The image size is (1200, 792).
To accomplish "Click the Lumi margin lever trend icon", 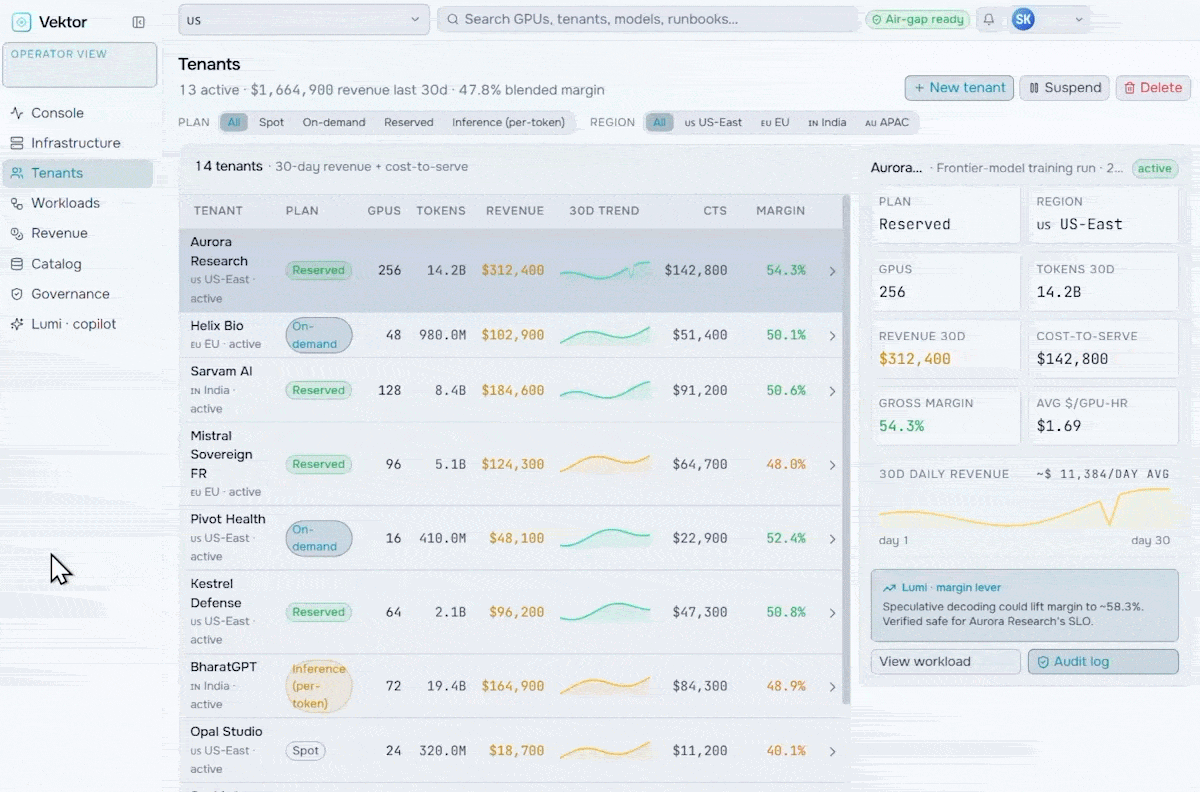I will click(x=889, y=588).
